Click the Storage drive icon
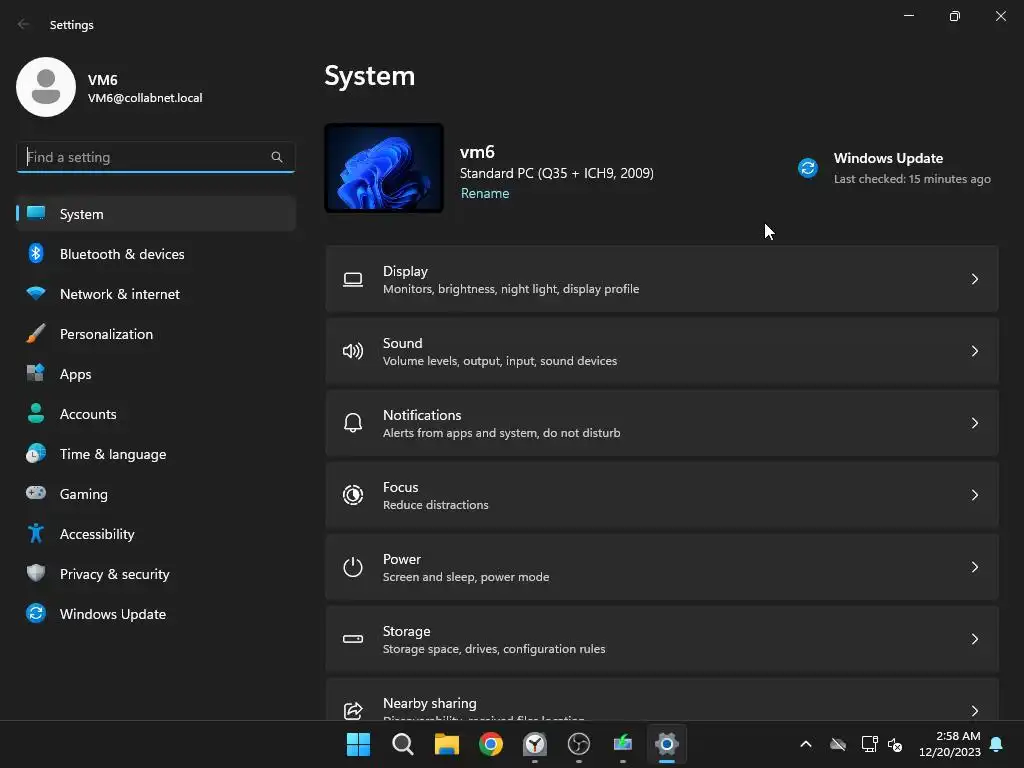This screenshot has height=768, width=1024. click(353, 639)
